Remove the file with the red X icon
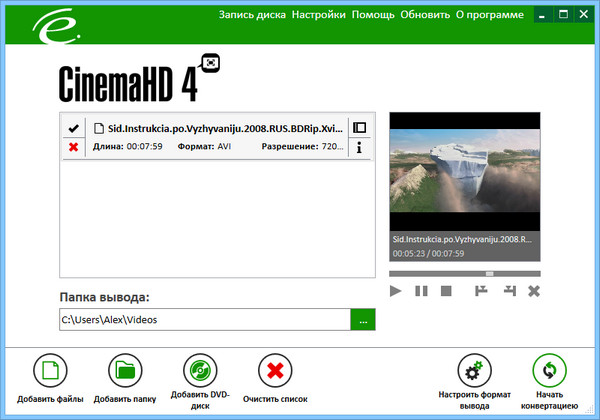Screen dimensions: 600x420 click(x=73, y=147)
